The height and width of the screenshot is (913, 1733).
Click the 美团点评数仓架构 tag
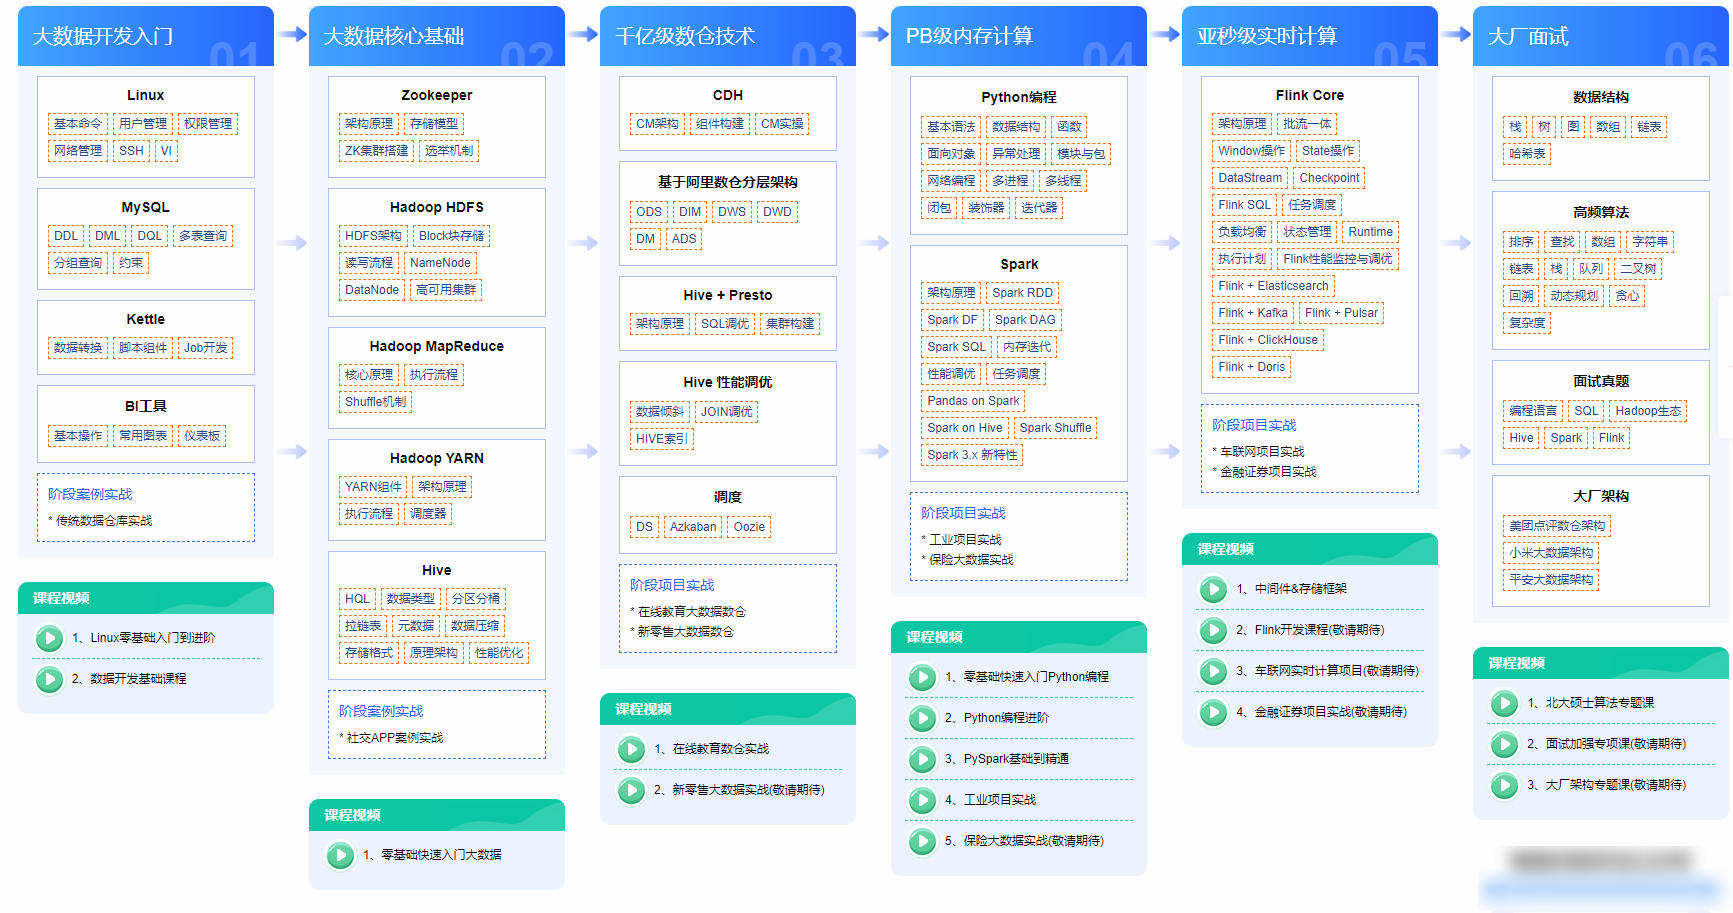tap(1557, 526)
